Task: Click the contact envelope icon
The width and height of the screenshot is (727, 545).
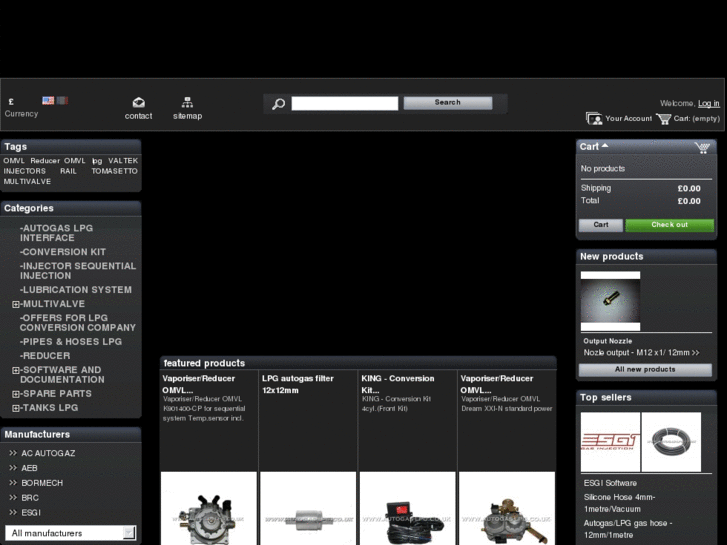Action: point(138,102)
